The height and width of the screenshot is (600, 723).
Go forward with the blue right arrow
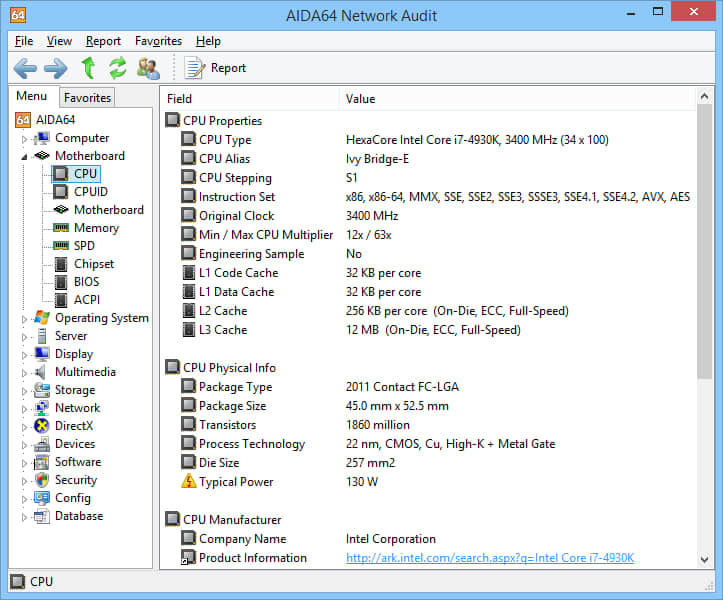pos(56,68)
